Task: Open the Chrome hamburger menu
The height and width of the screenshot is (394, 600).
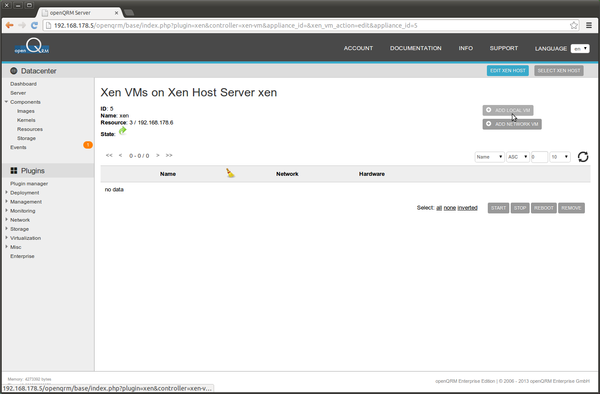Action: click(589, 25)
